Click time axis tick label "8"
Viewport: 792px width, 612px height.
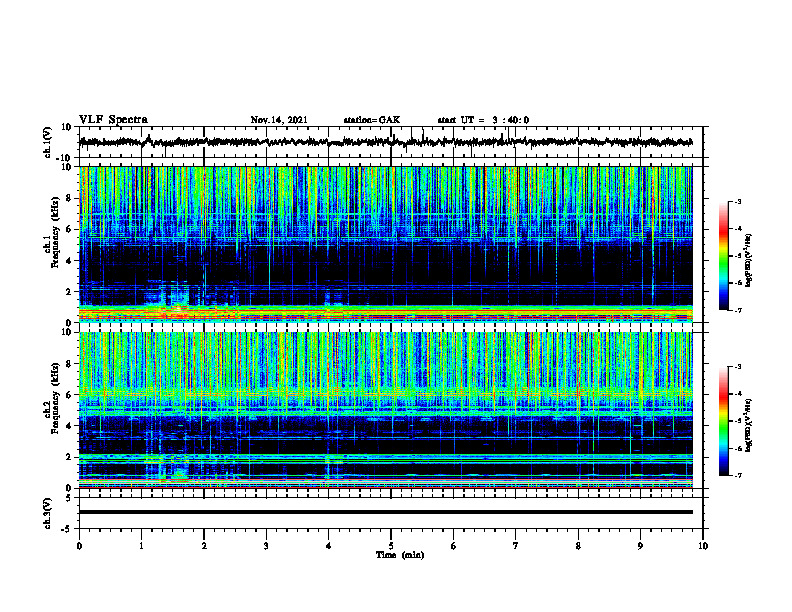click(x=578, y=546)
